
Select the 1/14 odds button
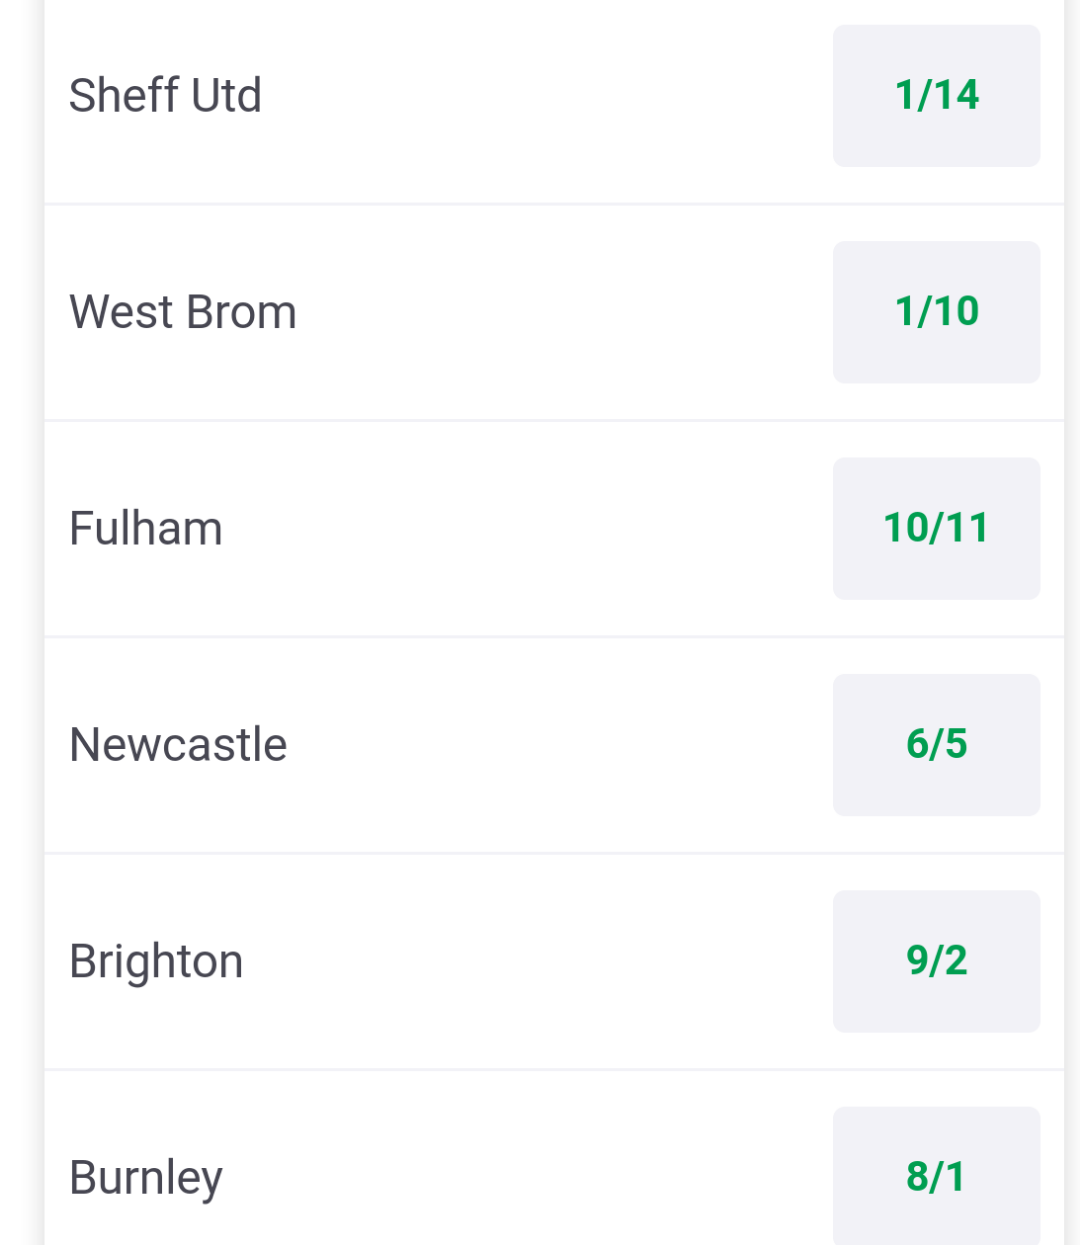coord(936,96)
